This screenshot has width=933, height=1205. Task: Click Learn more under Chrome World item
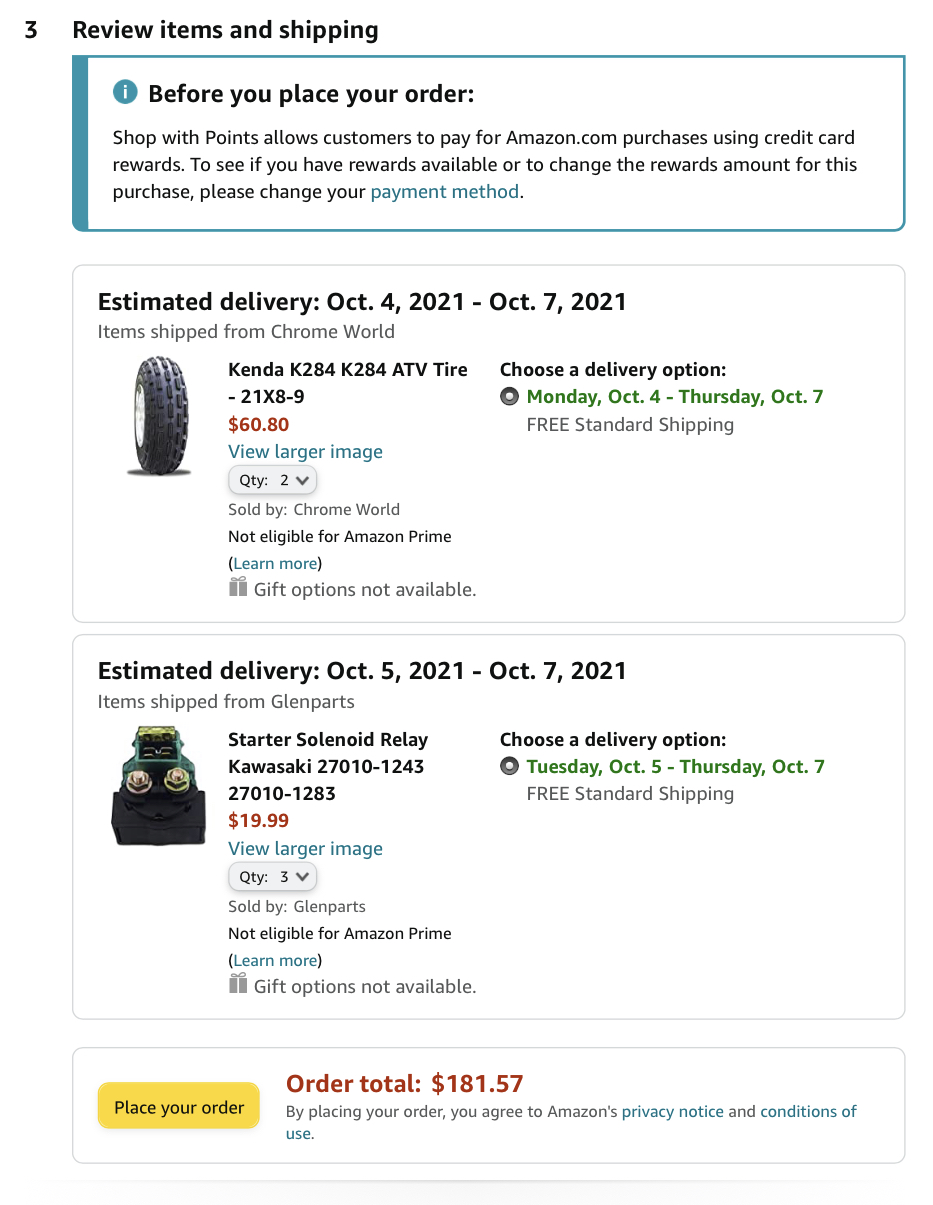(275, 564)
